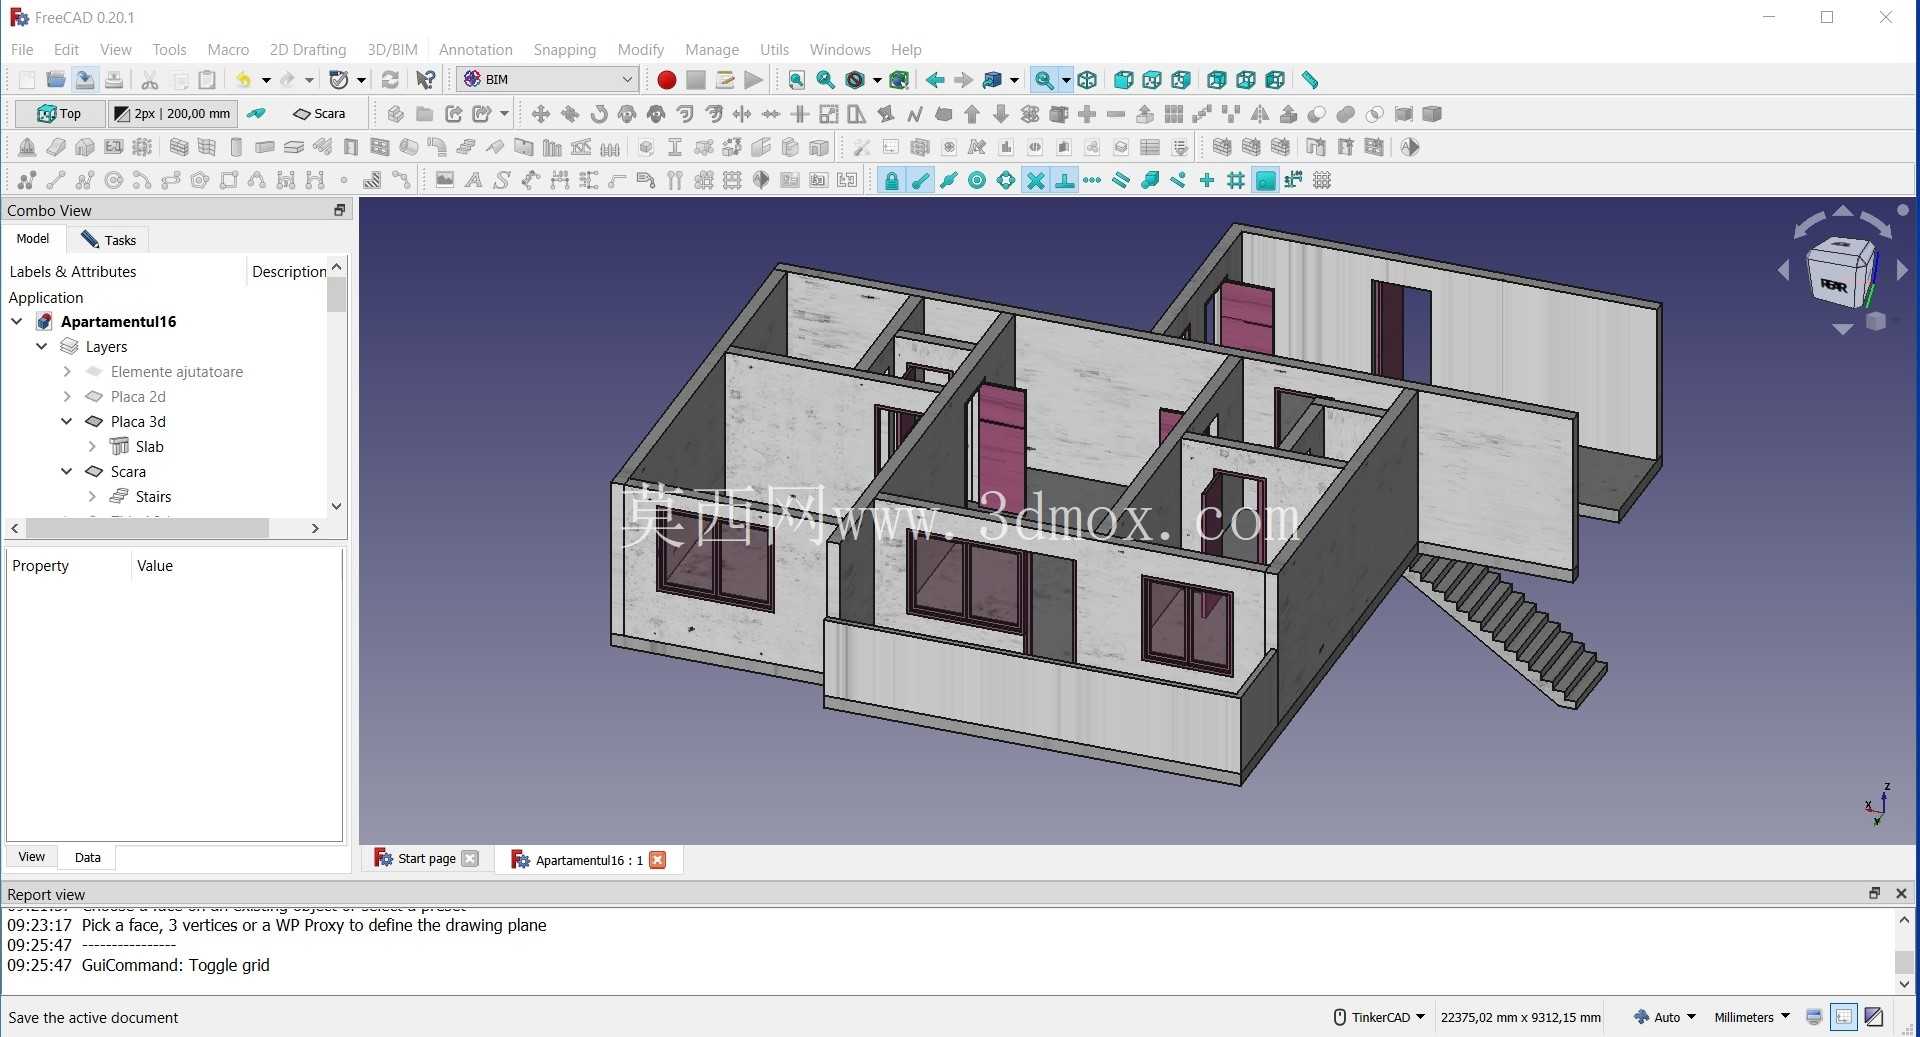Click the Print toolbar icon
The height and width of the screenshot is (1037, 1920).
114,80
